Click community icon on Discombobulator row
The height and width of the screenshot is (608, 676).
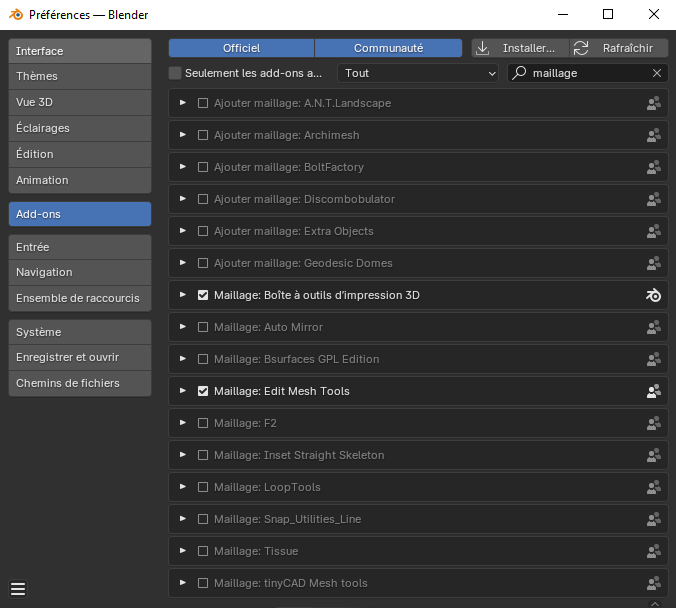[654, 199]
